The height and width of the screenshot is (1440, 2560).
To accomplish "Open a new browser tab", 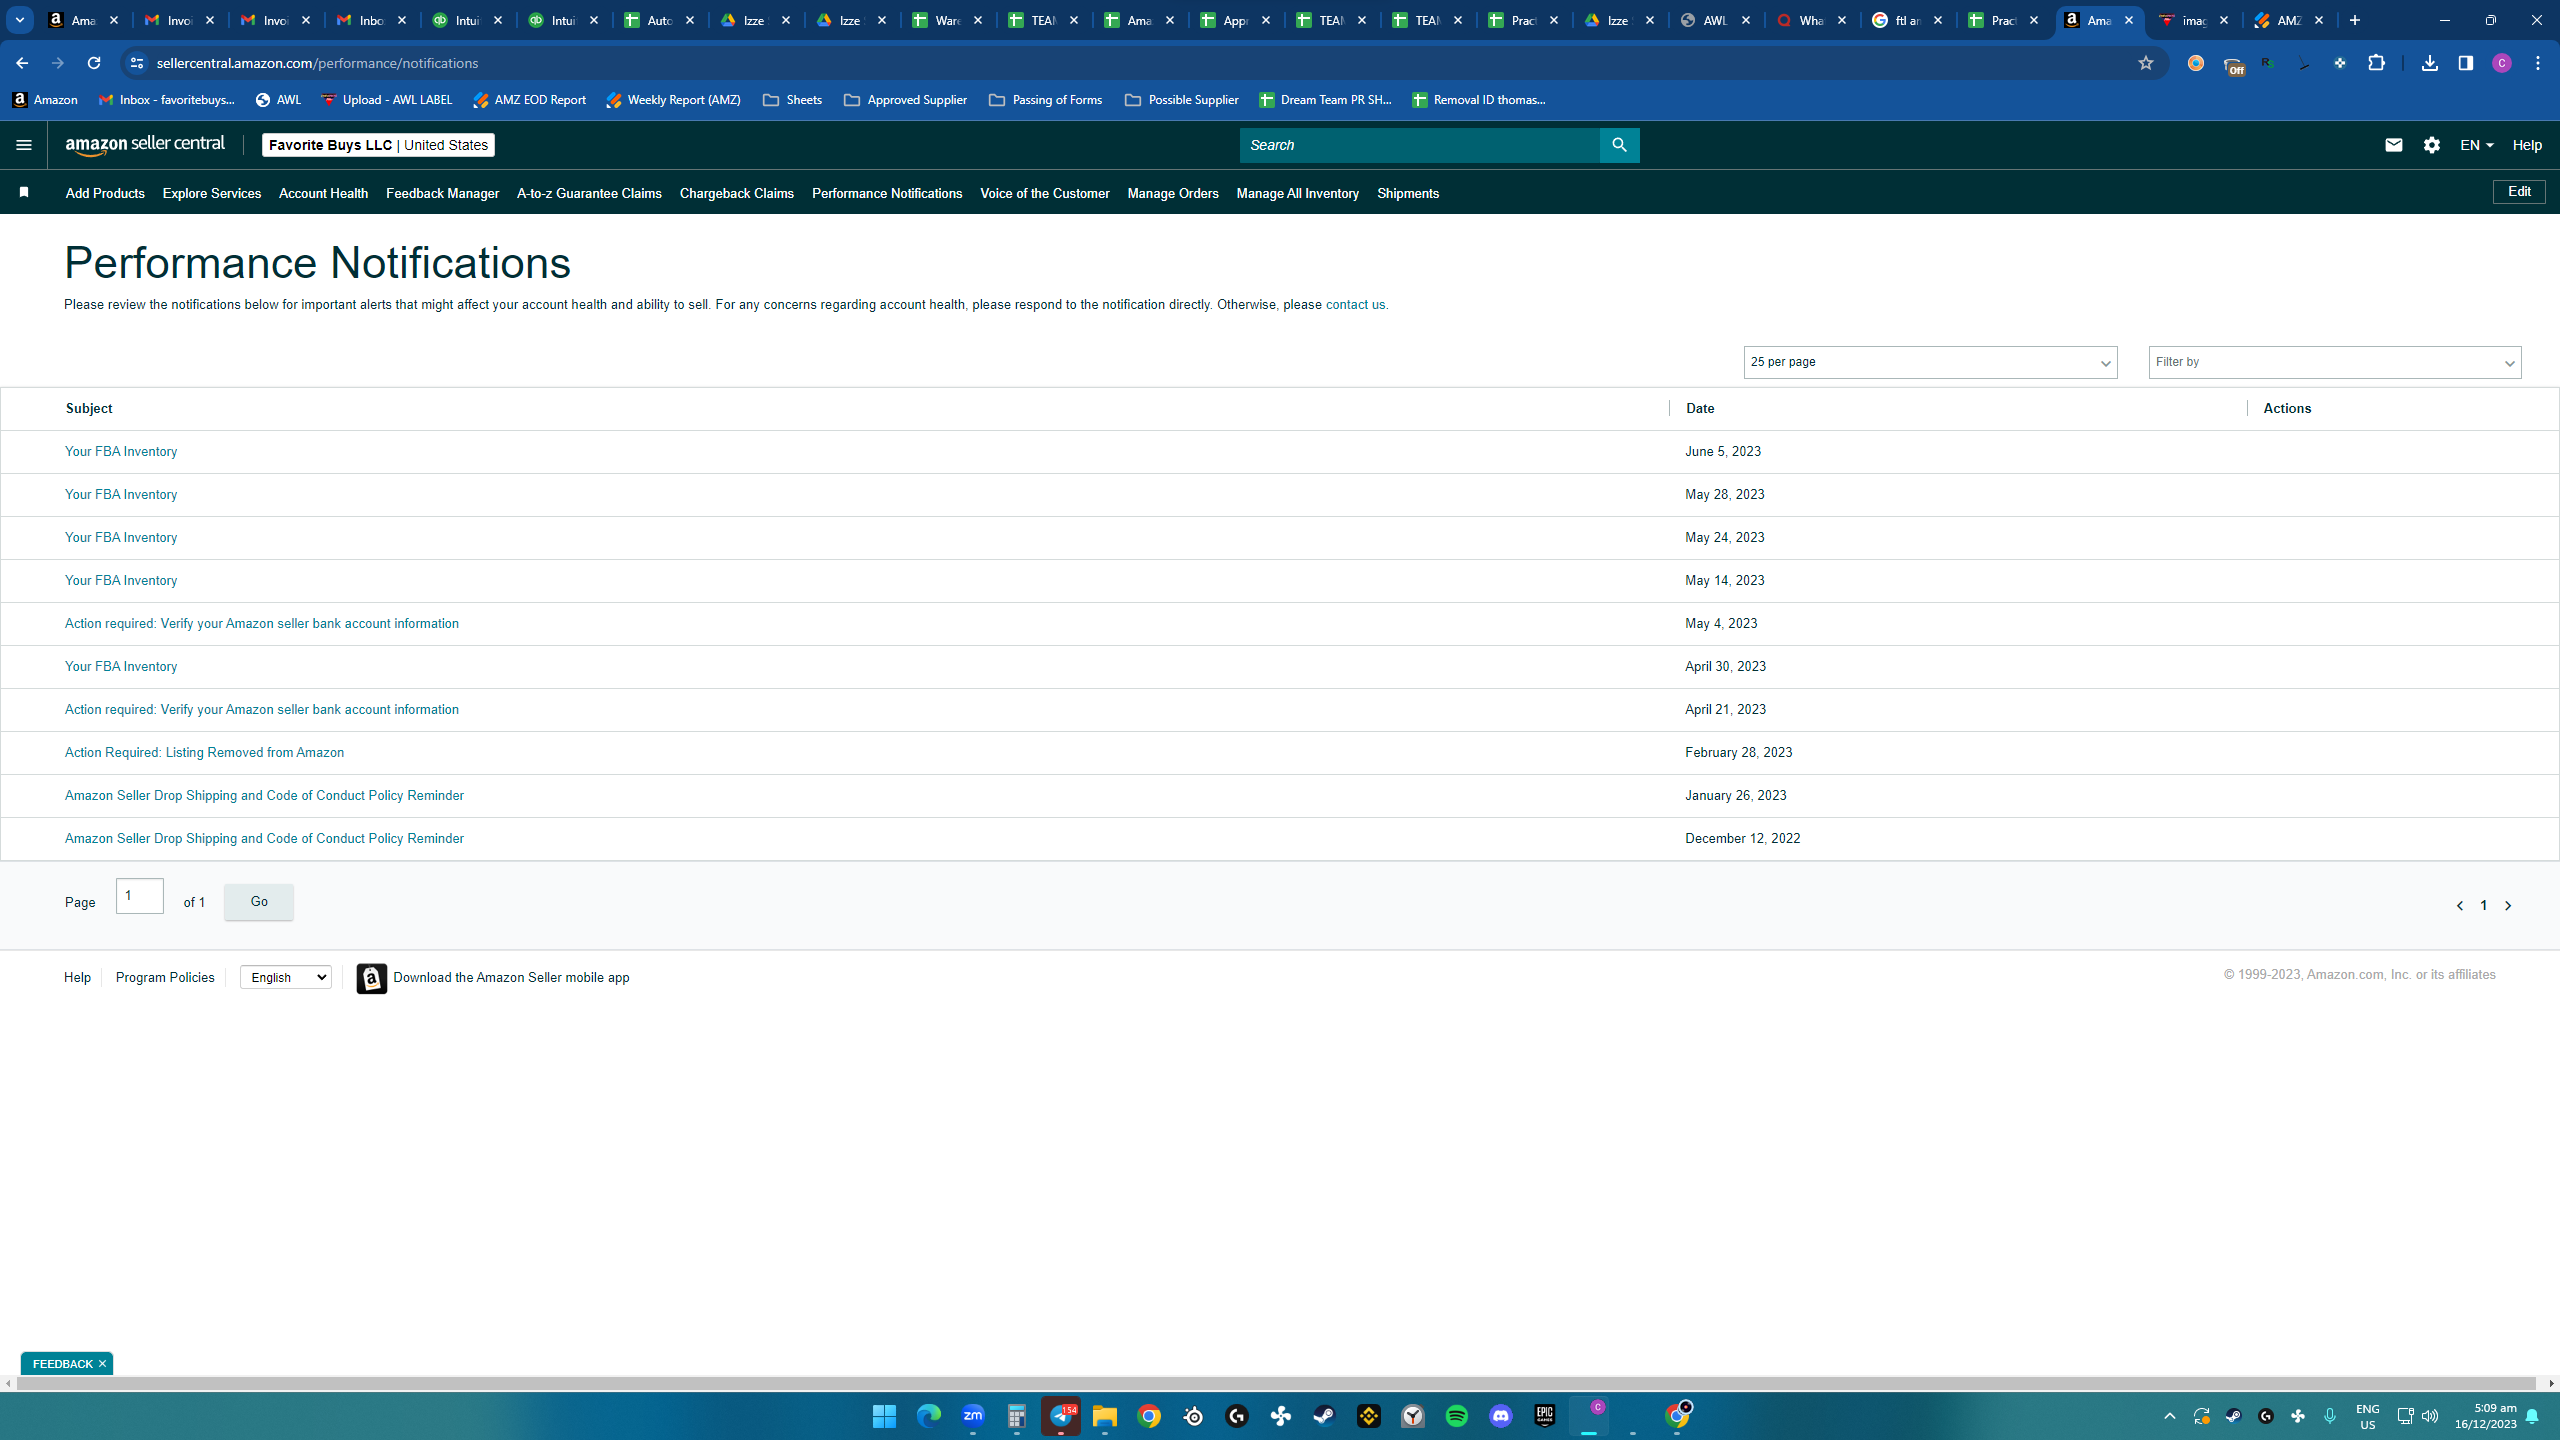I will tap(2355, 20).
